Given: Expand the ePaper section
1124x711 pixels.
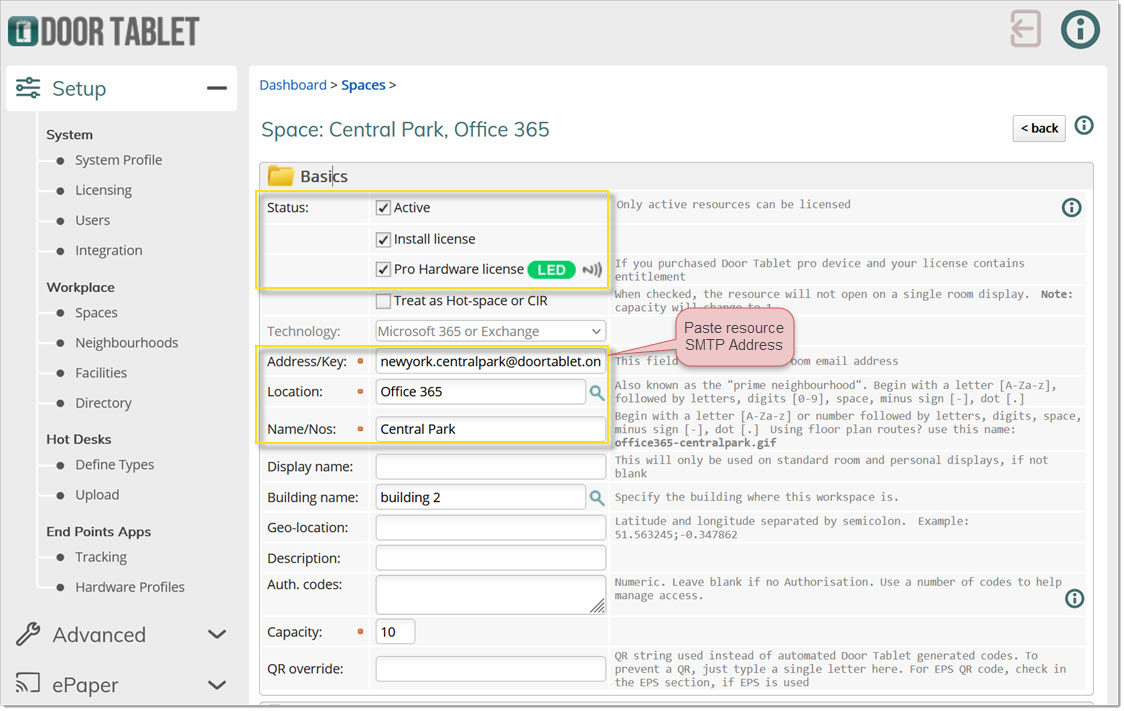Looking at the screenshot, I should point(216,685).
